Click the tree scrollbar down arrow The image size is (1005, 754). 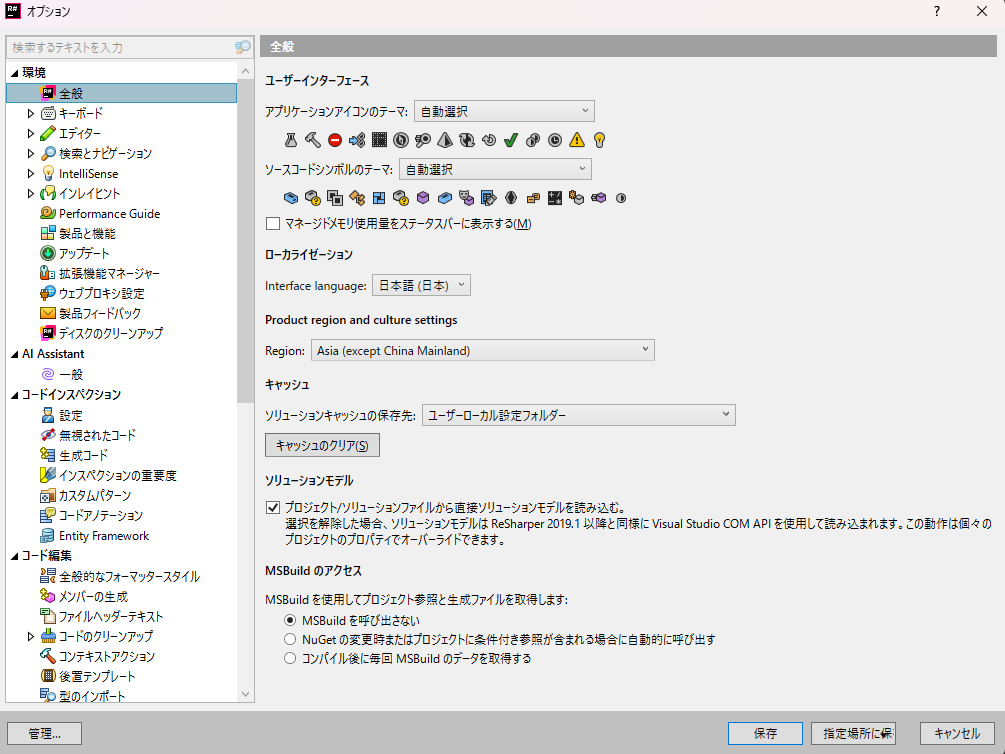245,694
